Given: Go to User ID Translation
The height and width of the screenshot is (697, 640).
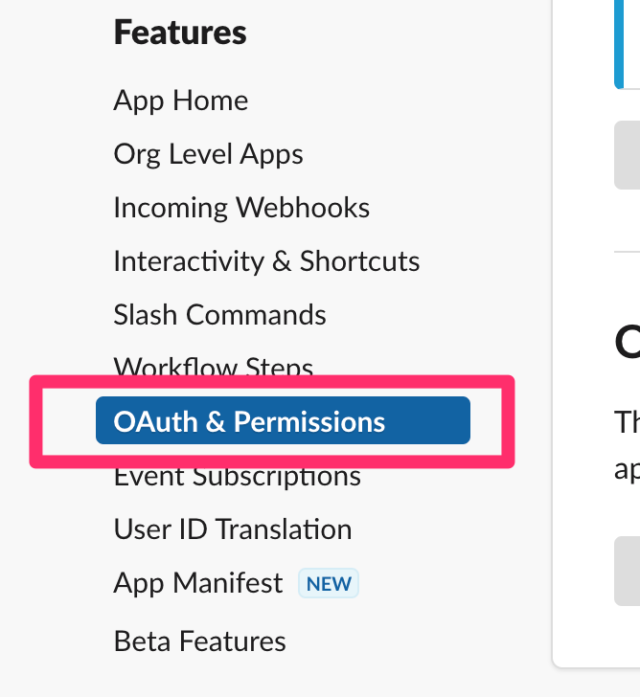Looking at the screenshot, I should pyautogui.click(x=232, y=529).
